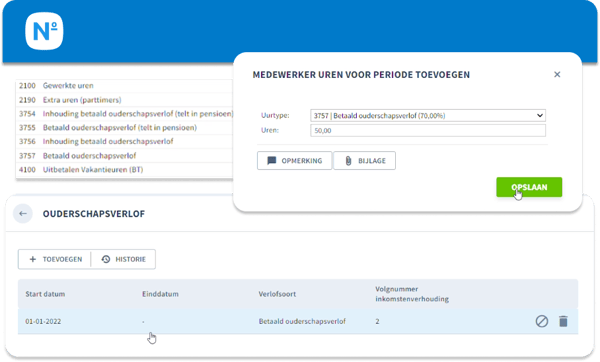This screenshot has width=600, height=362.
Task: Select row 3755 Betaald ouderschapsverlof (telt in pensioen)
Action: 124,127
